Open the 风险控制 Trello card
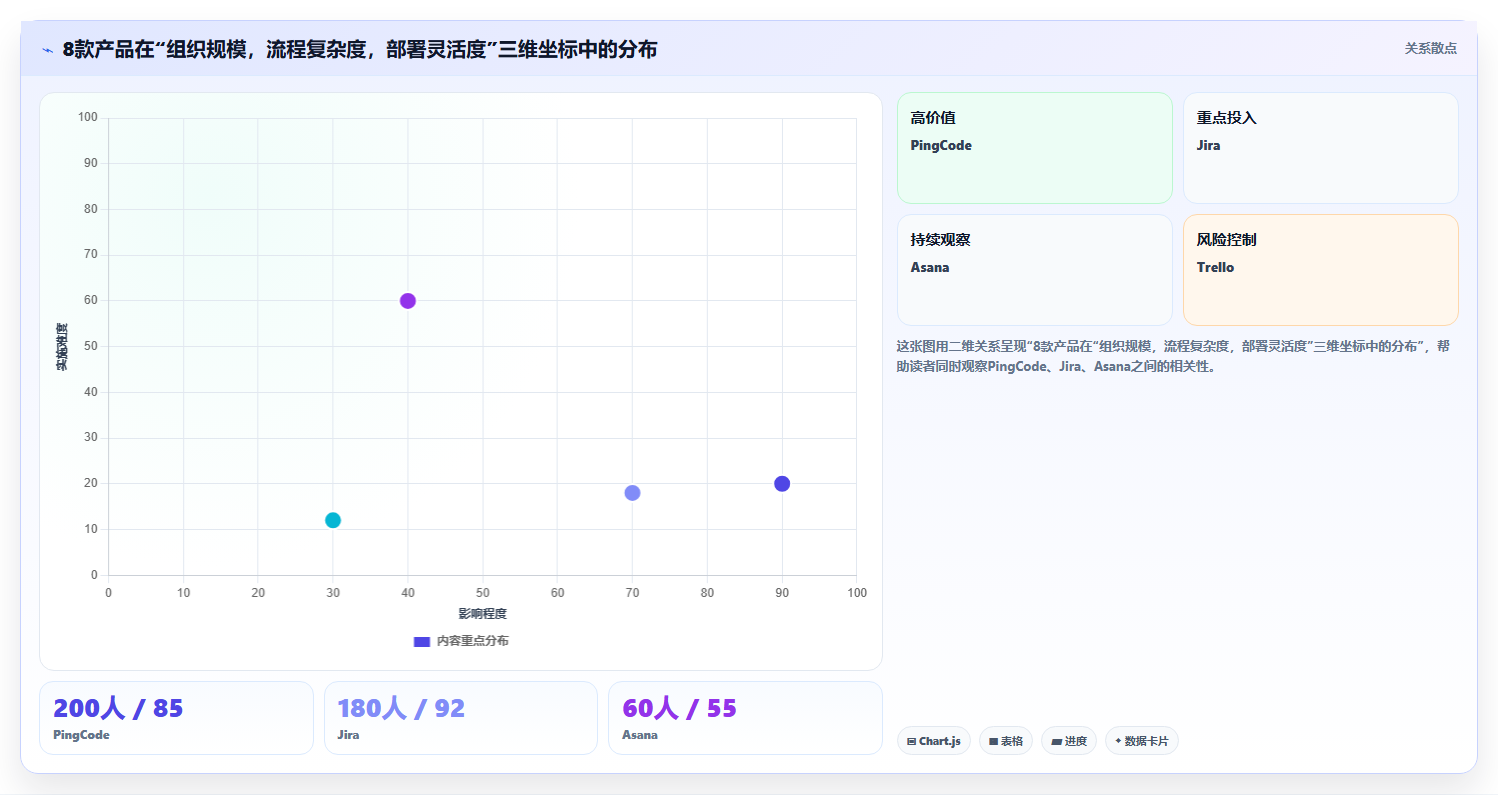1498x795 pixels. [1320, 270]
